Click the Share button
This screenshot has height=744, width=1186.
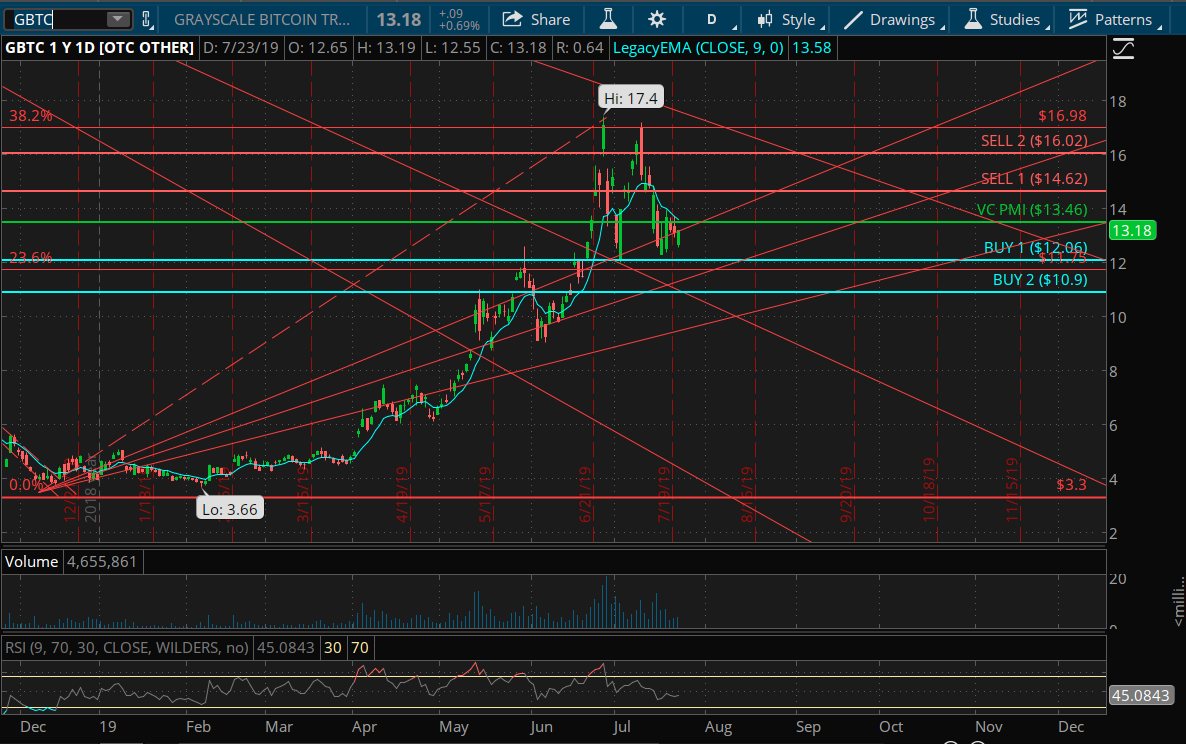536,19
